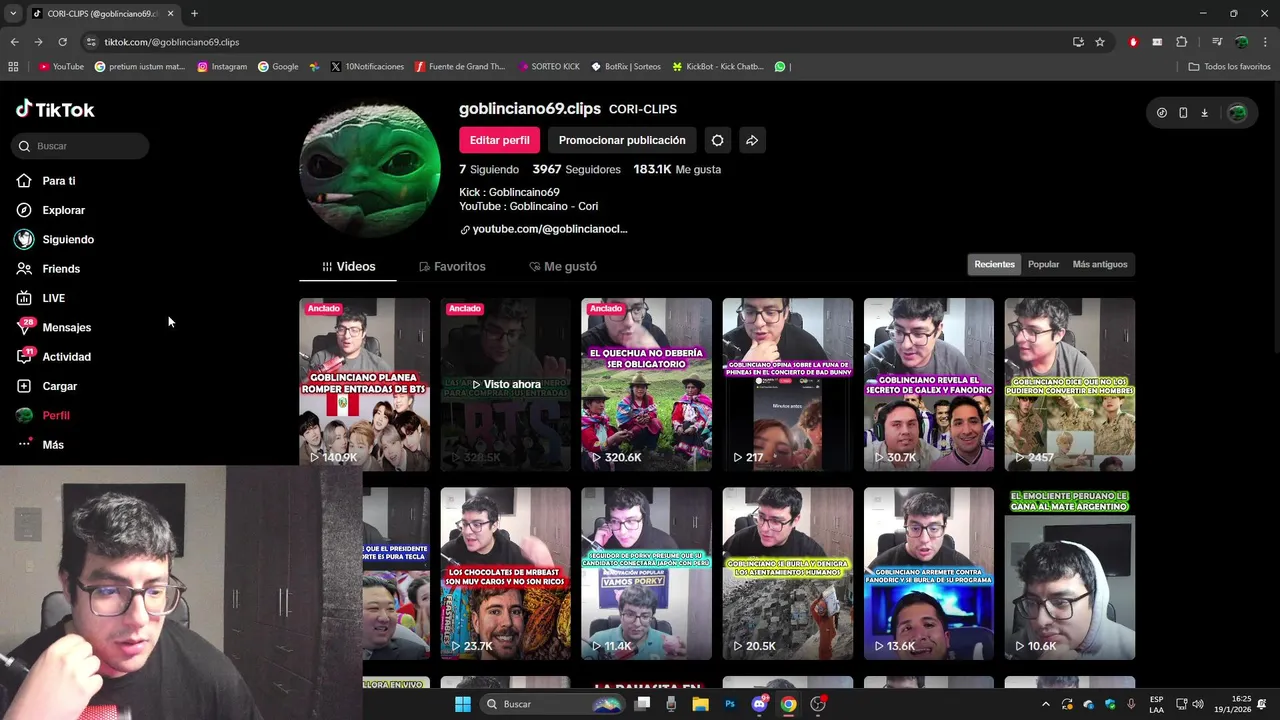Open the video with 217 views
Viewport: 1280px width, 720px height.
point(787,384)
